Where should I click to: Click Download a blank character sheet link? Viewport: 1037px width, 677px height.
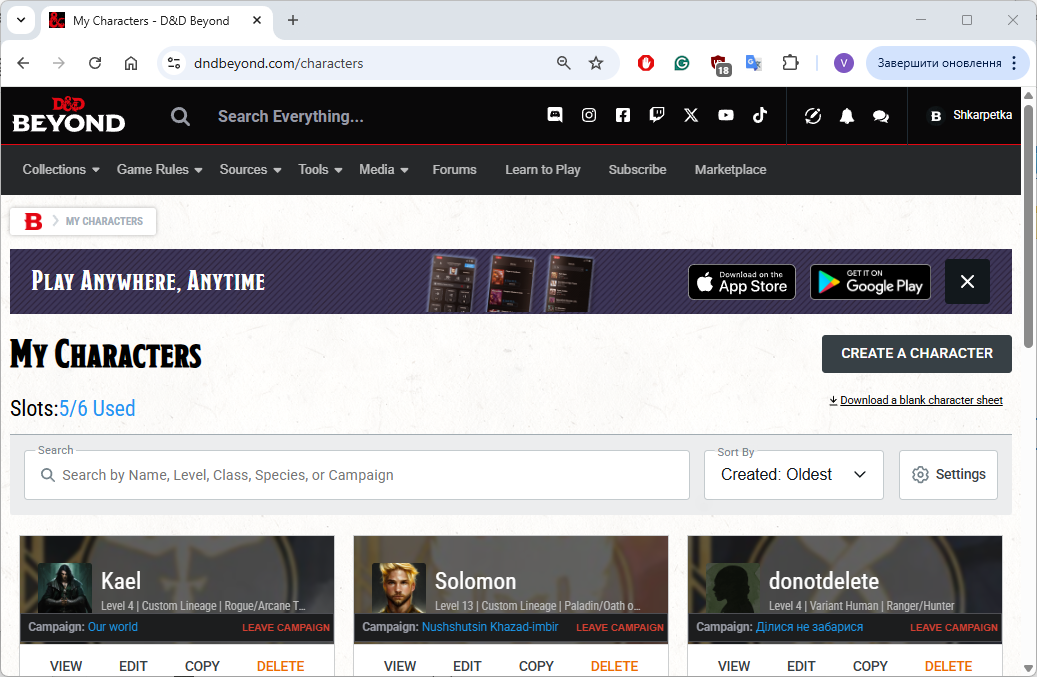tap(920, 400)
